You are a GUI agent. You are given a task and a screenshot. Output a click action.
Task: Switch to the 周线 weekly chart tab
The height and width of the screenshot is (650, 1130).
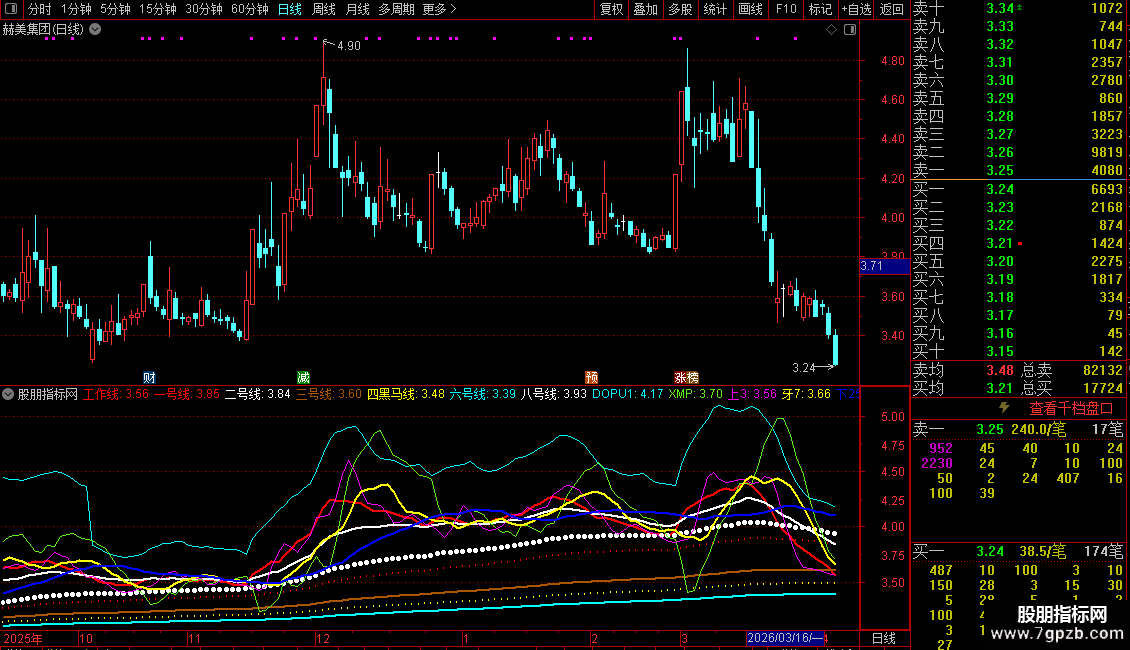point(324,10)
